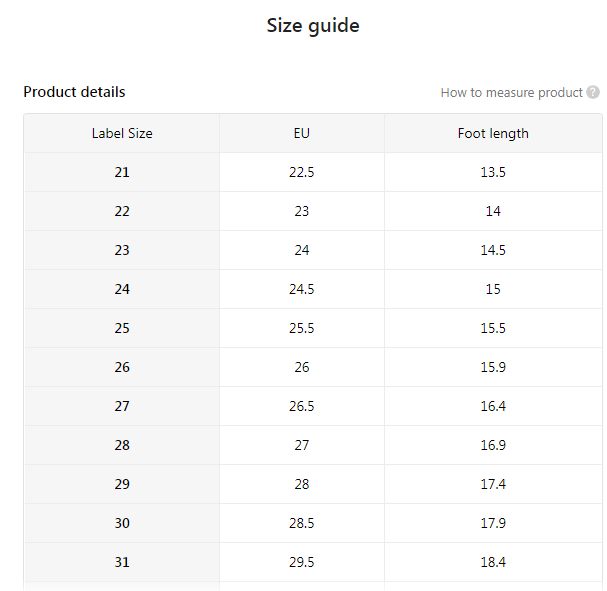Select EU size 28.5 cell
Screen dimensions: 607x591
[x=302, y=523]
